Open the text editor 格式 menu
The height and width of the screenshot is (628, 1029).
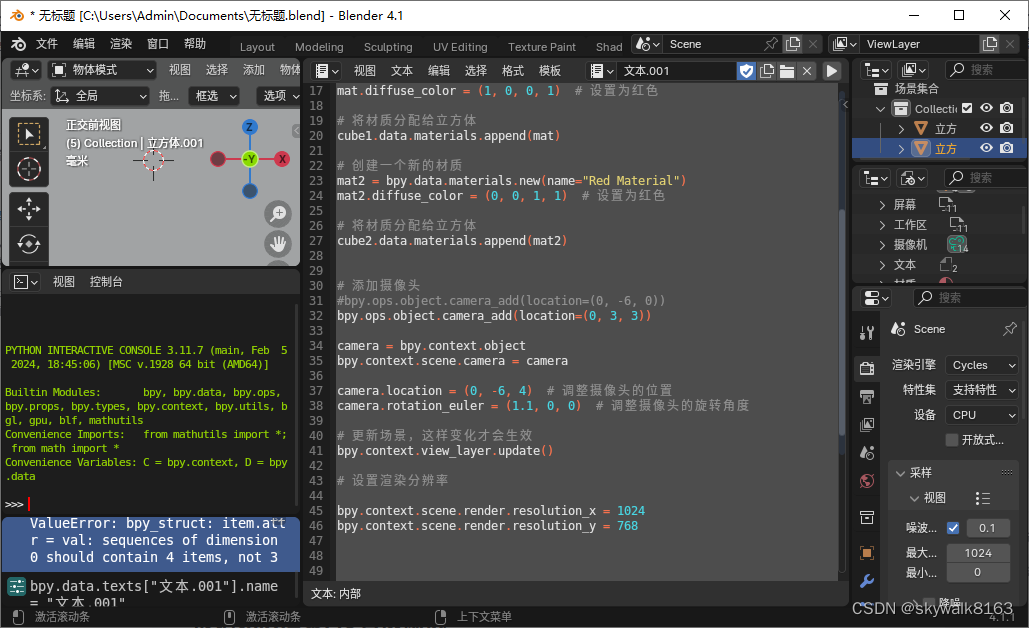click(x=513, y=71)
